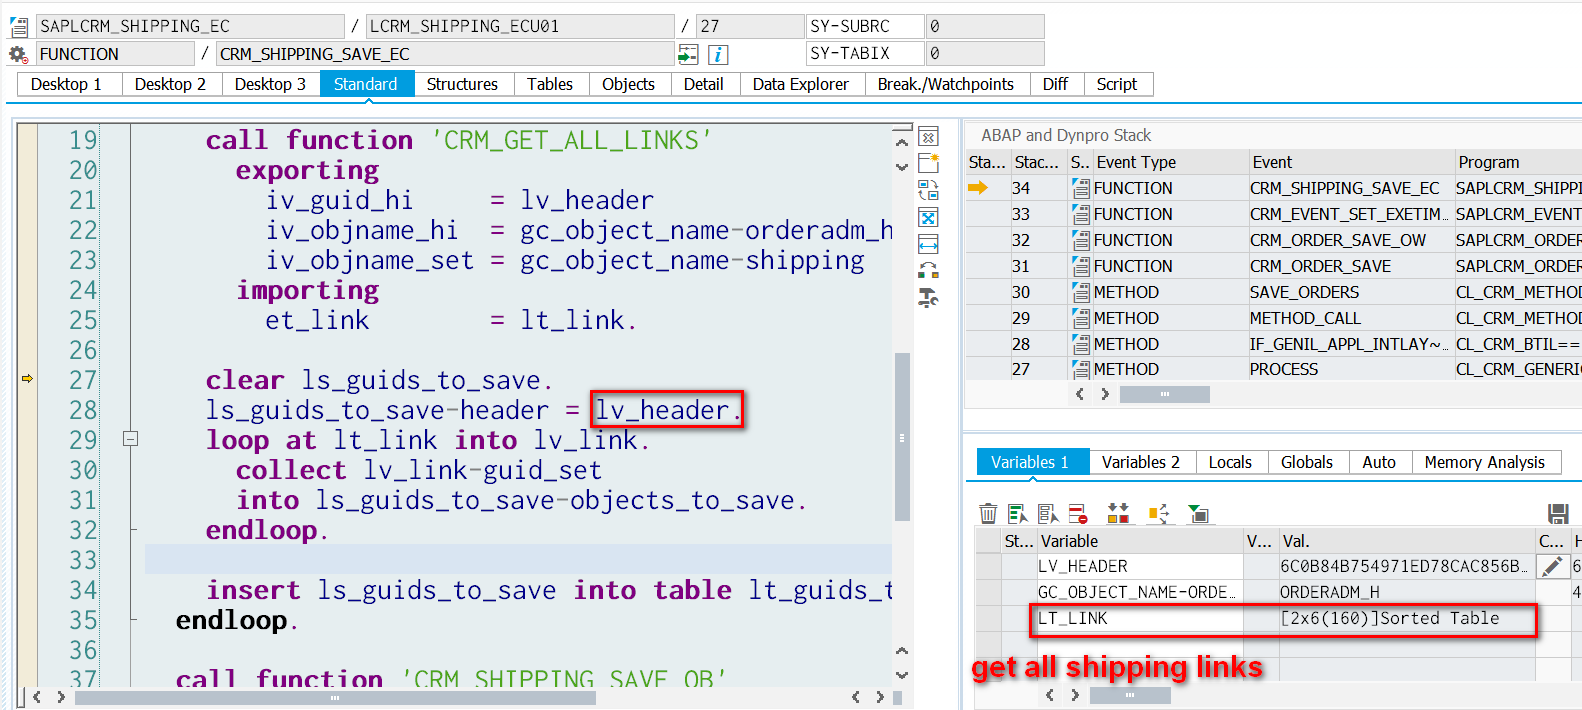Click the ORDERADM_H value cell
The height and width of the screenshot is (710, 1582).
click(1406, 592)
